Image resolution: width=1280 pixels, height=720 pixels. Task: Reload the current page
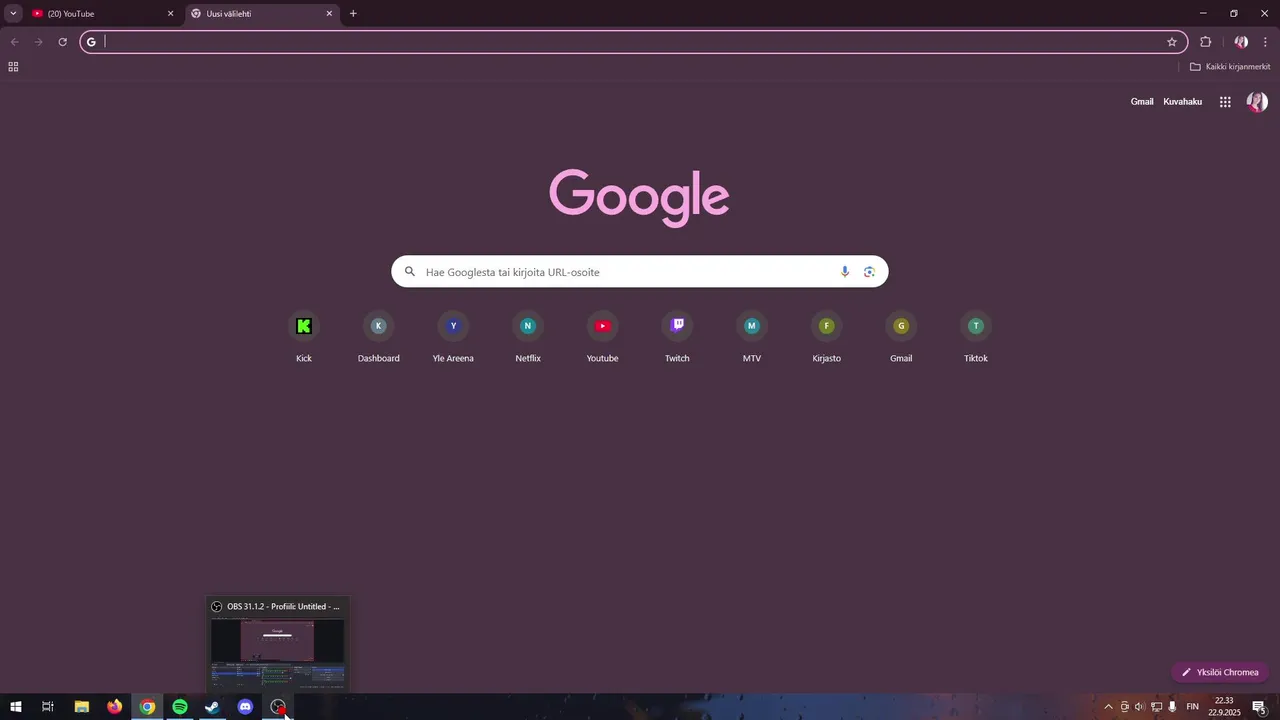click(x=62, y=42)
